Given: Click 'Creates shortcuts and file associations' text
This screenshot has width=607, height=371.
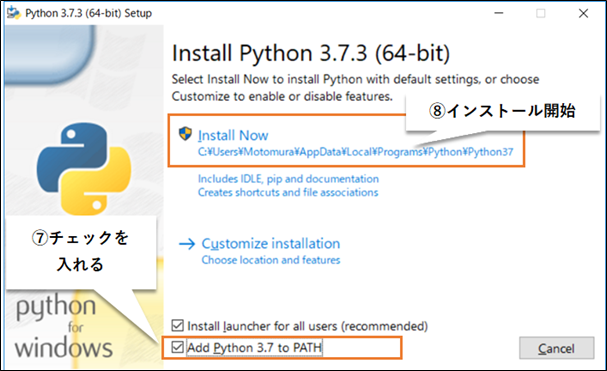Looking at the screenshot, I should pyautogui.click(x=288, y=192).
